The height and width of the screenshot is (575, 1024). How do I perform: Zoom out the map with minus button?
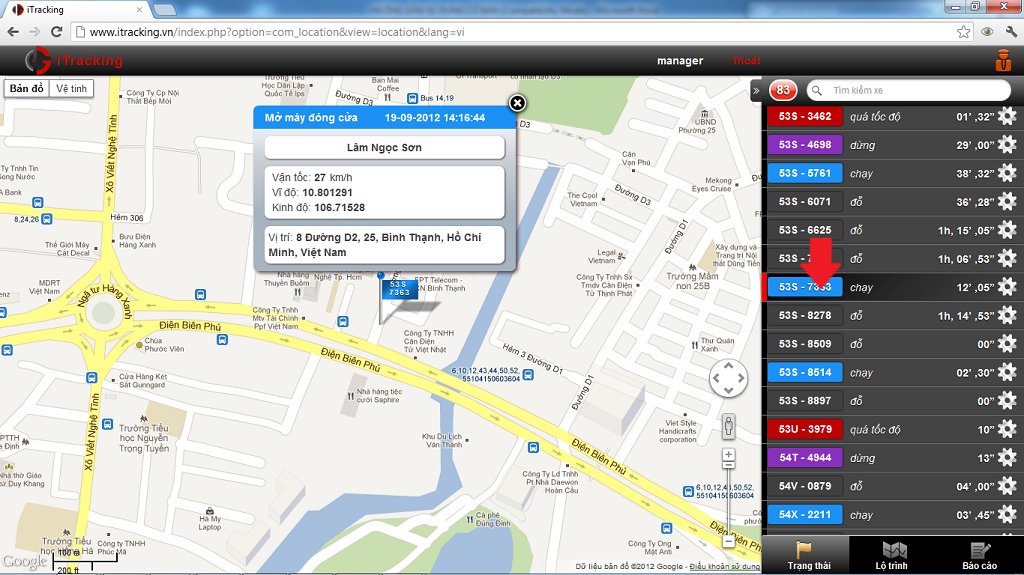(728, 541)
